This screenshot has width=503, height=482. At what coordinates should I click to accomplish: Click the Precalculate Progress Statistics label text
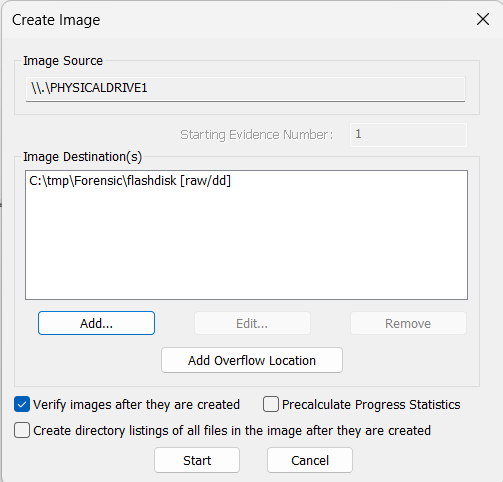[371, 405]
